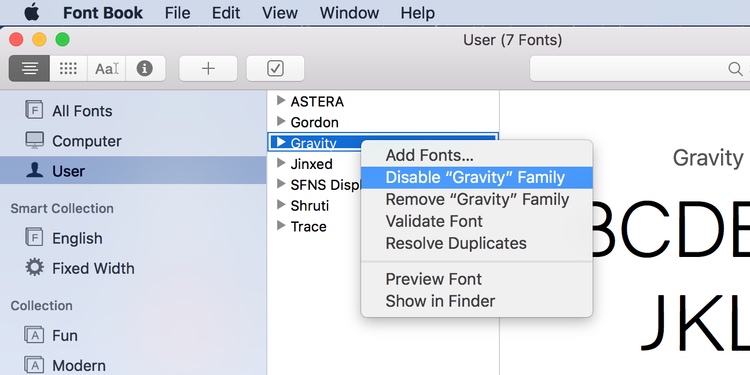750x375 pixels.
Task: Switch to the list view icon in toolbar
Action: point(29,69)
